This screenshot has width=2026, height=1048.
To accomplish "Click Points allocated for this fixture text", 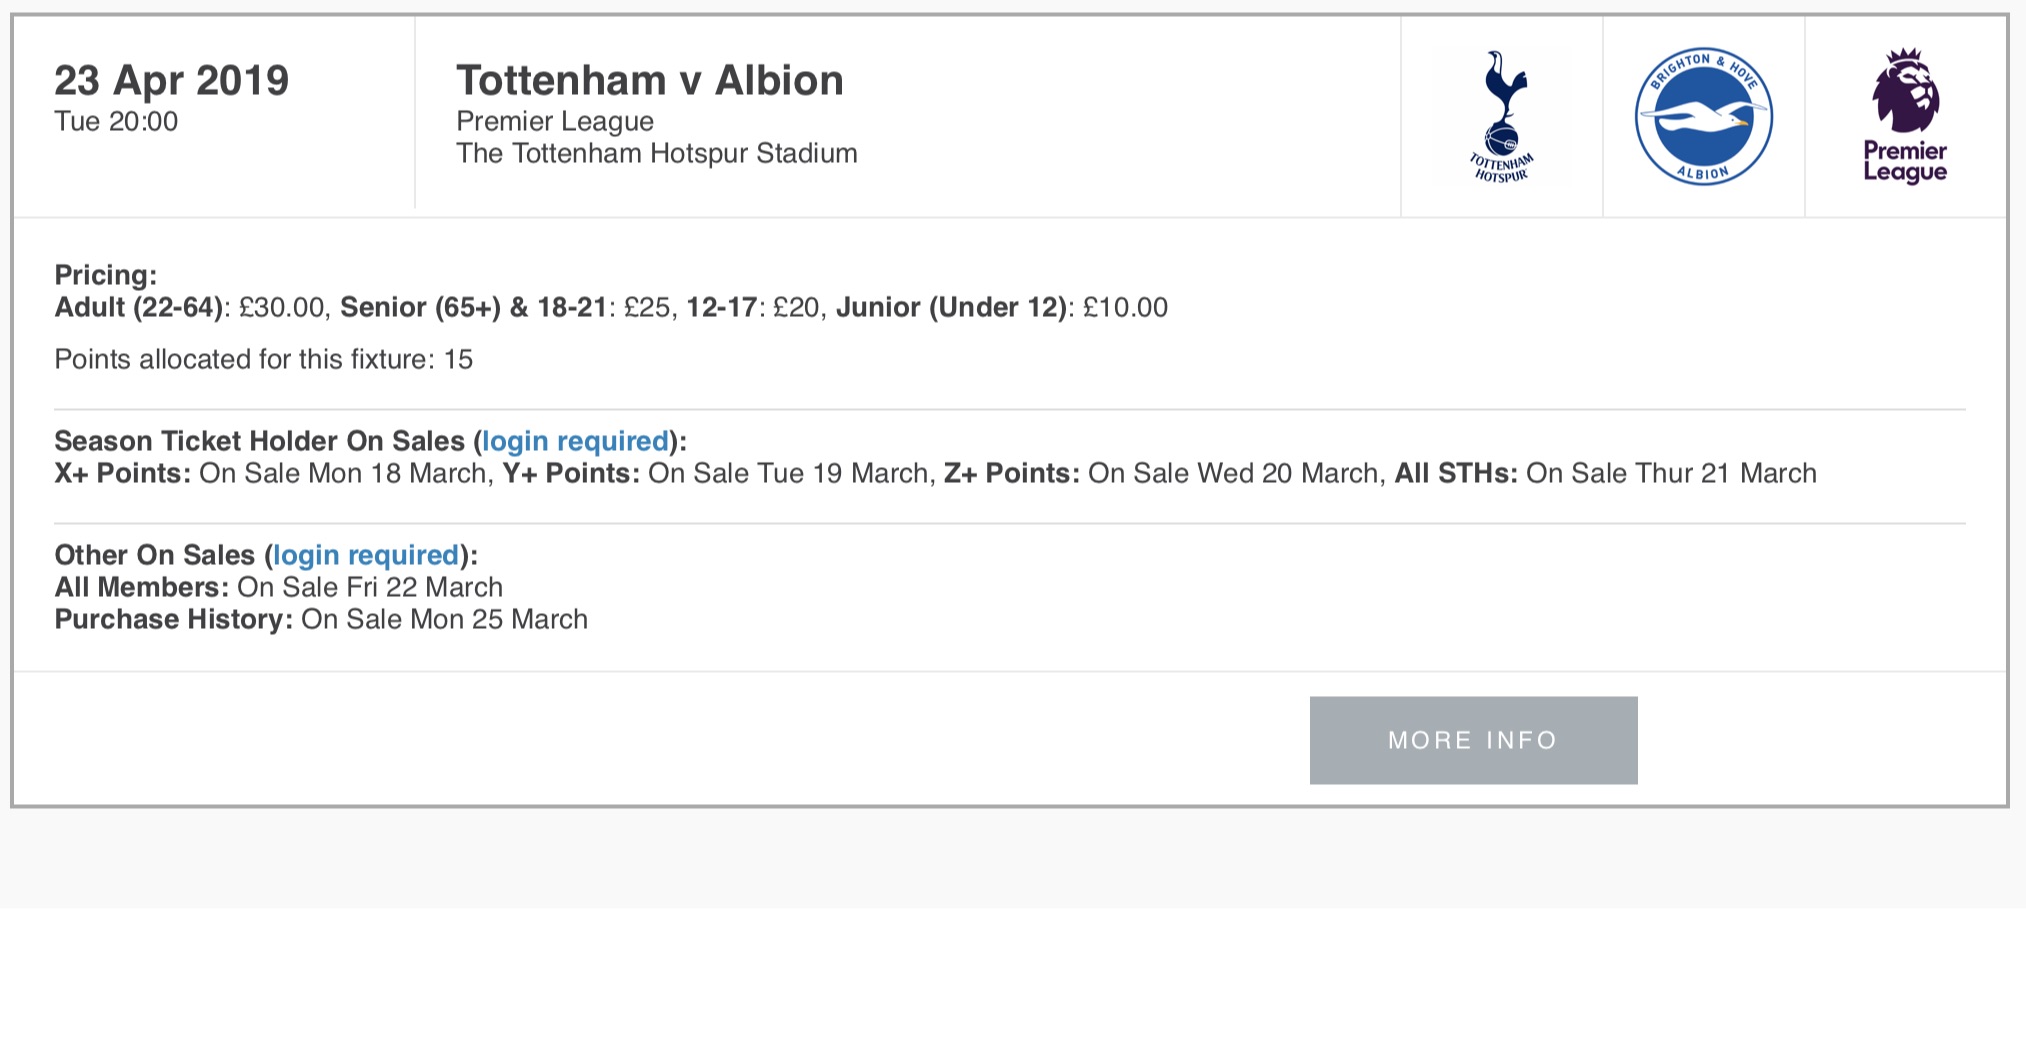I will pyautogui.click(x=263, y=360).
